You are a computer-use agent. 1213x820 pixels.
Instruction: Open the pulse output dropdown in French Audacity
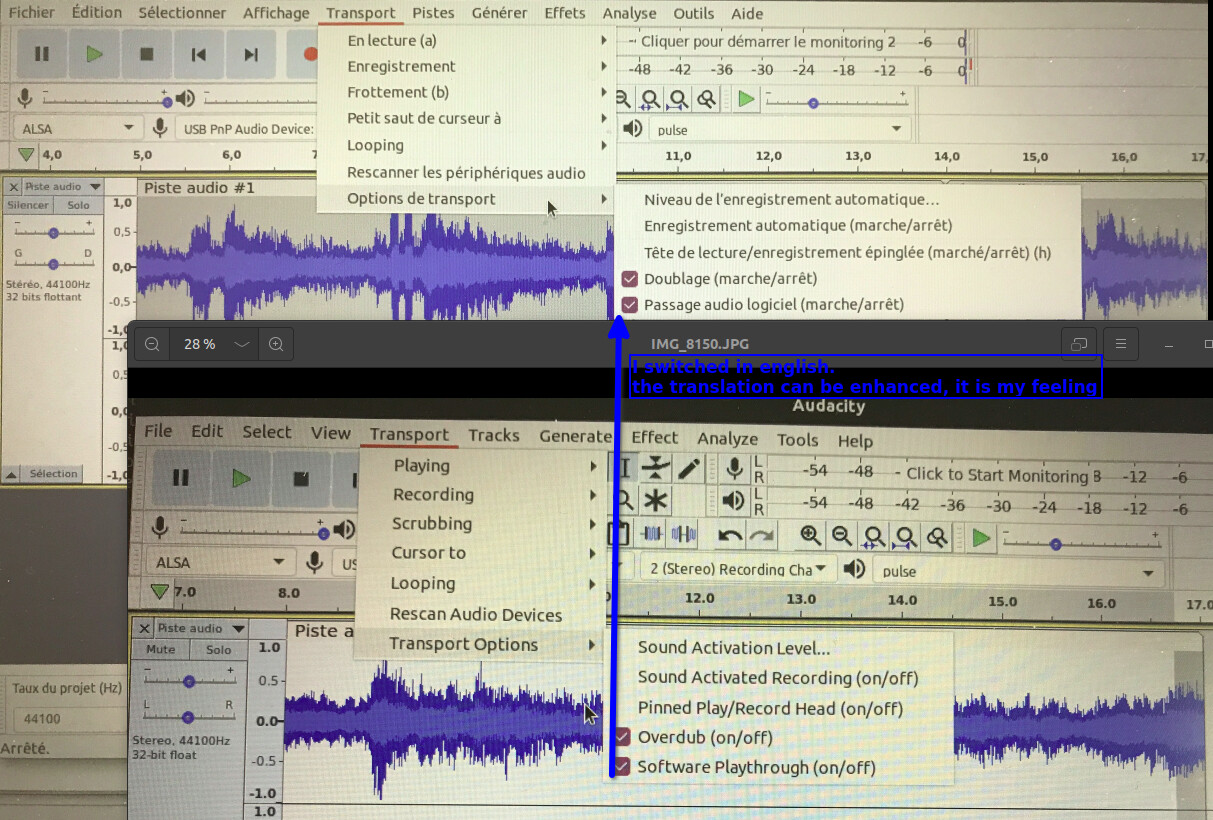tap(780, 129)
